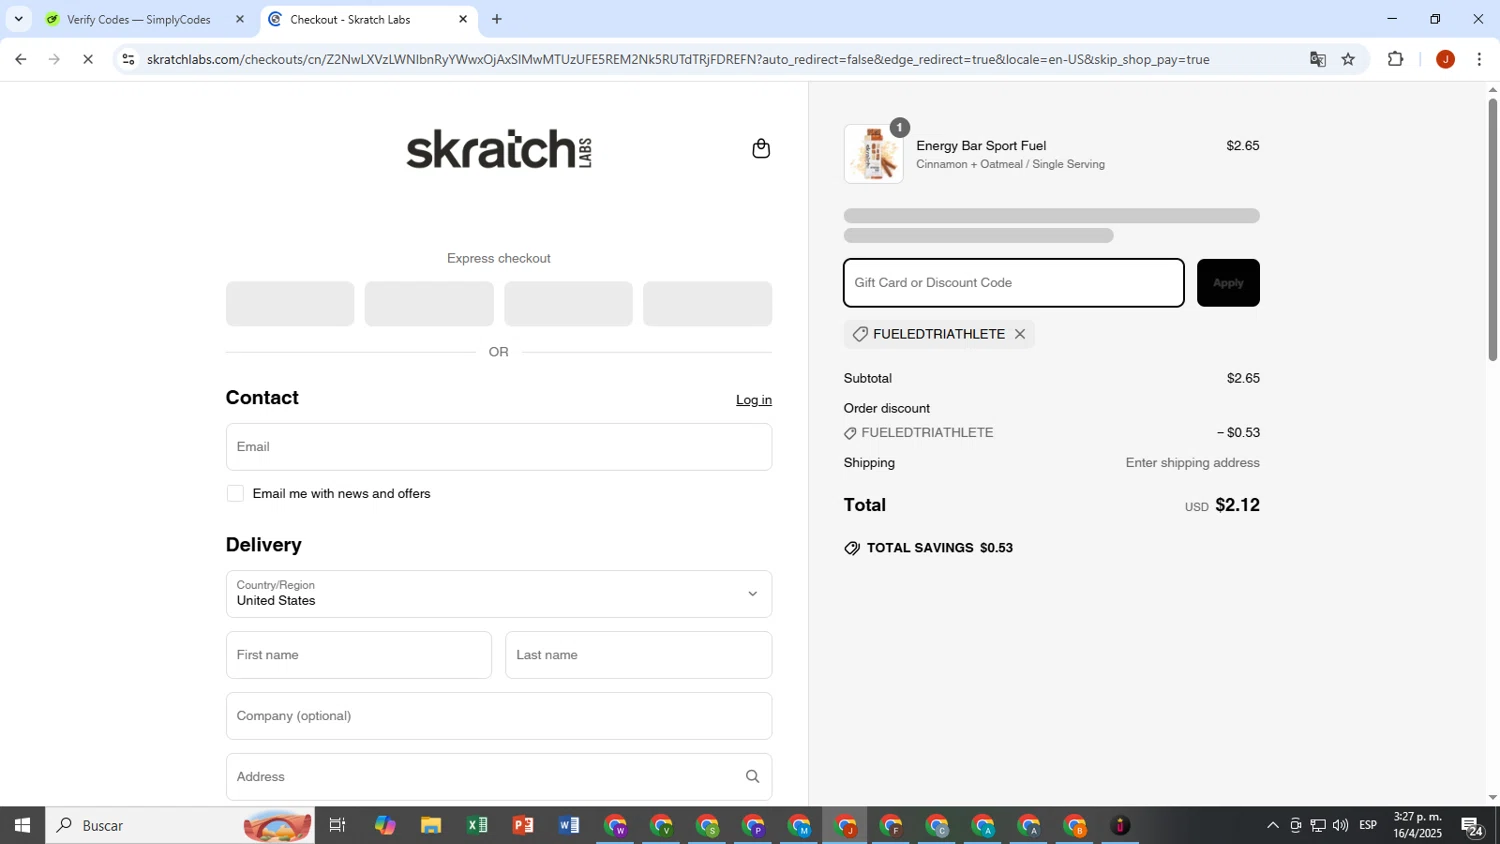Screen dimensions: 1500x844
Task: Open the Windows Start menu
Action: (22, 826)
